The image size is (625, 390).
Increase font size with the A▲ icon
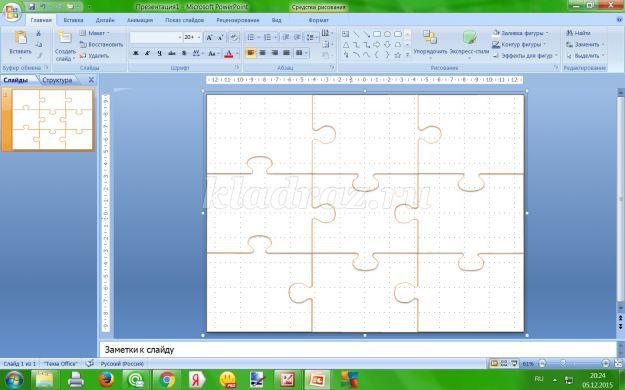point(209,37)
